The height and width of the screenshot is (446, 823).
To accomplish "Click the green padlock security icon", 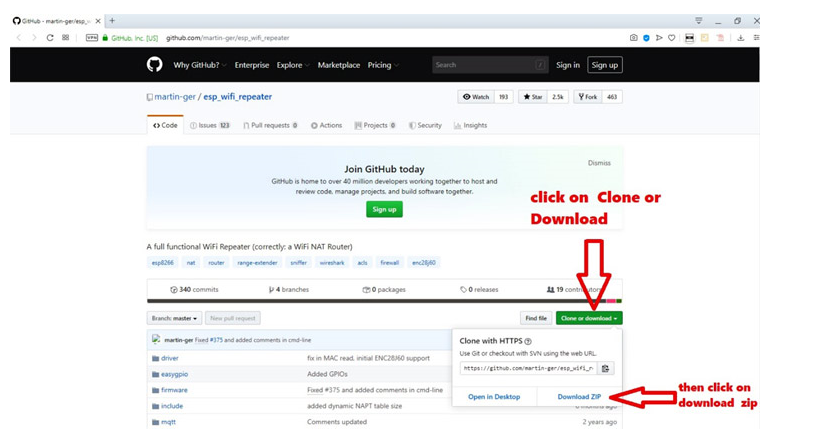I will coord(105,38).
